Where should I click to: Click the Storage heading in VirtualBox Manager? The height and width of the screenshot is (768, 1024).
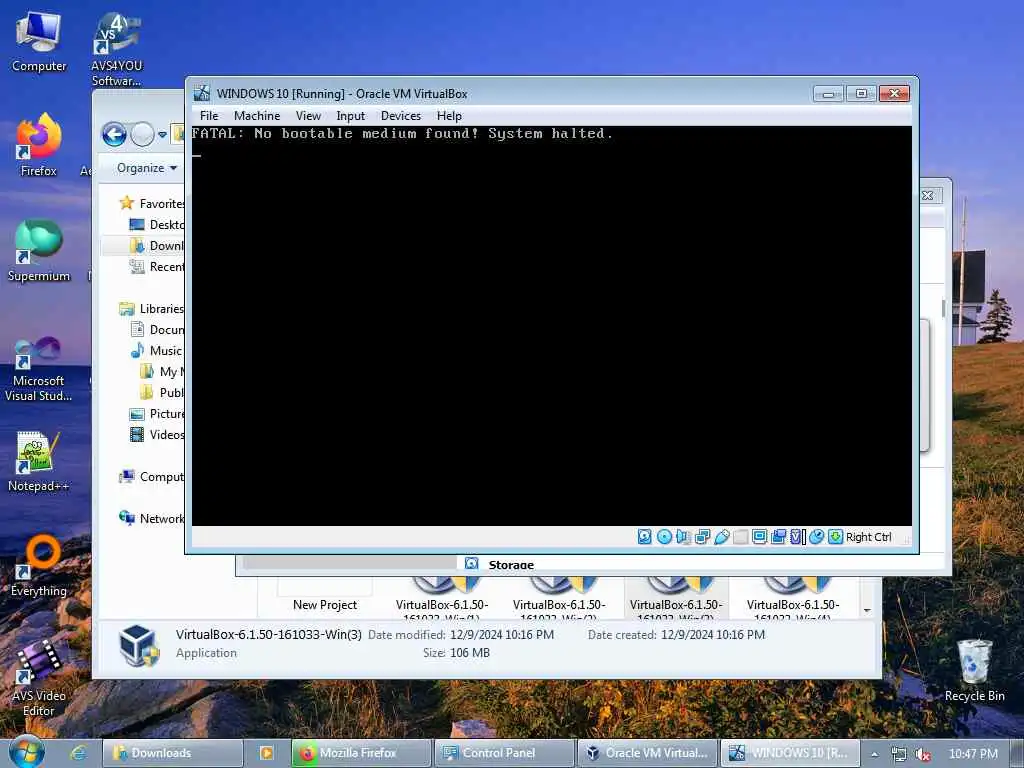click(x=511, y=565)
